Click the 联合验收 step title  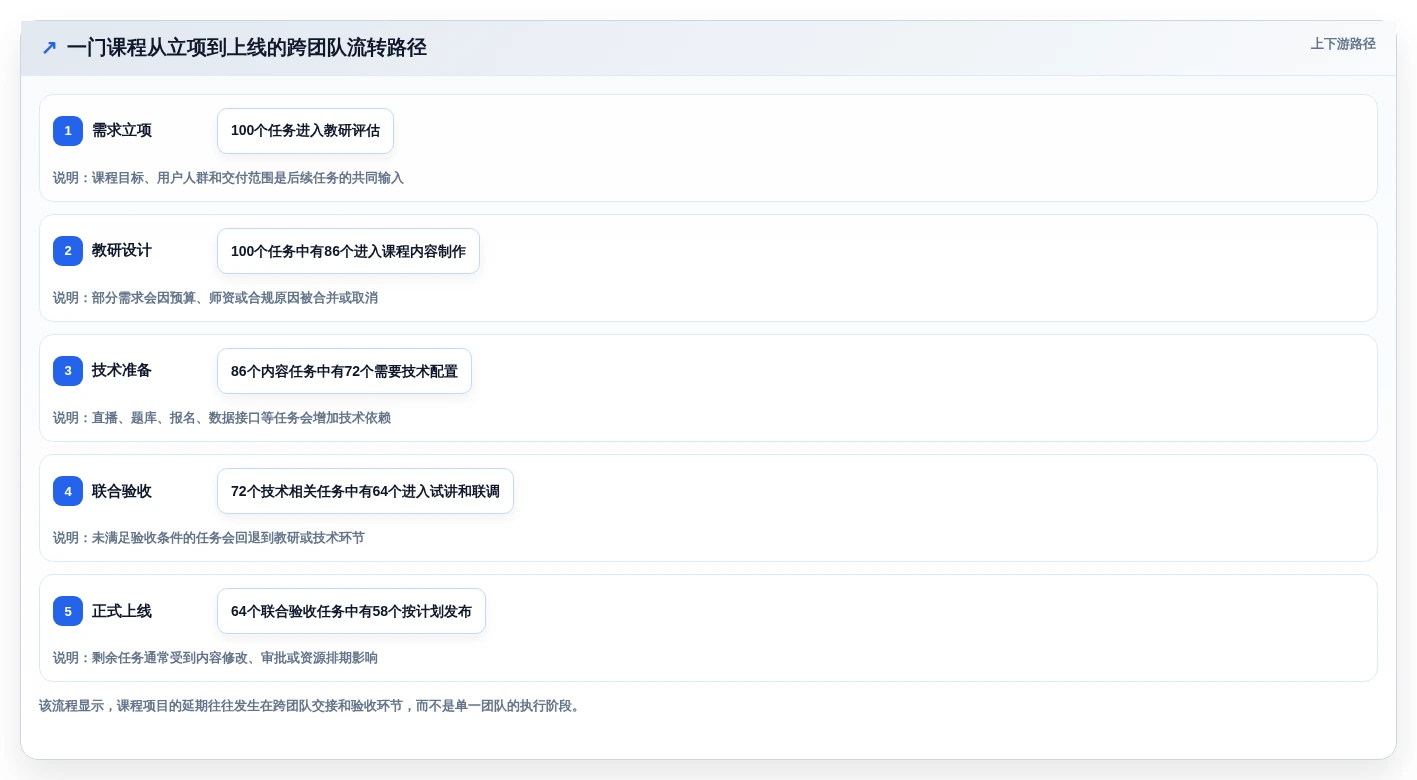point(122,491)
